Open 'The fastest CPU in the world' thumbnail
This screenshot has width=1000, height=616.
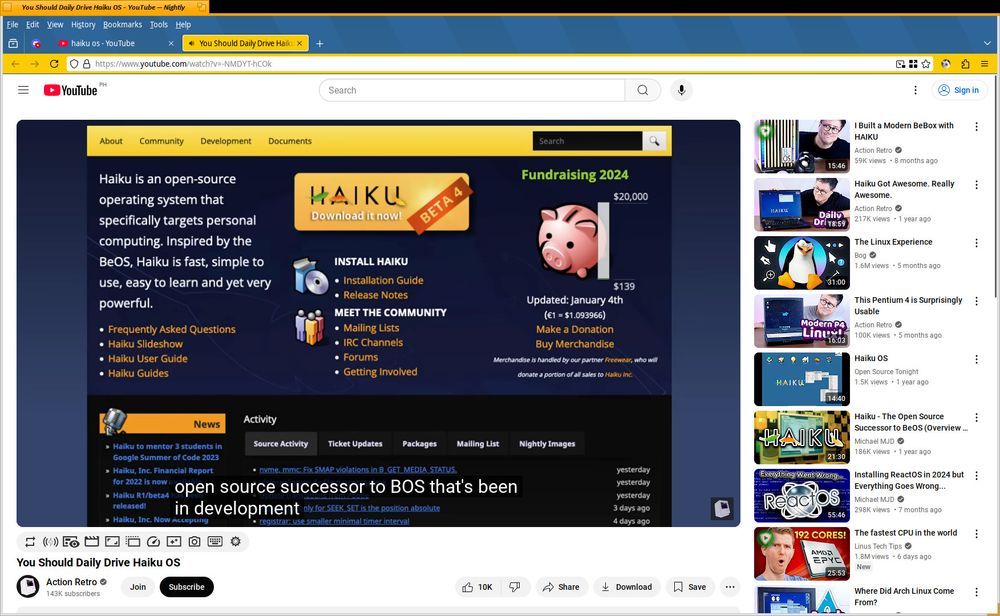click(802, 554)
